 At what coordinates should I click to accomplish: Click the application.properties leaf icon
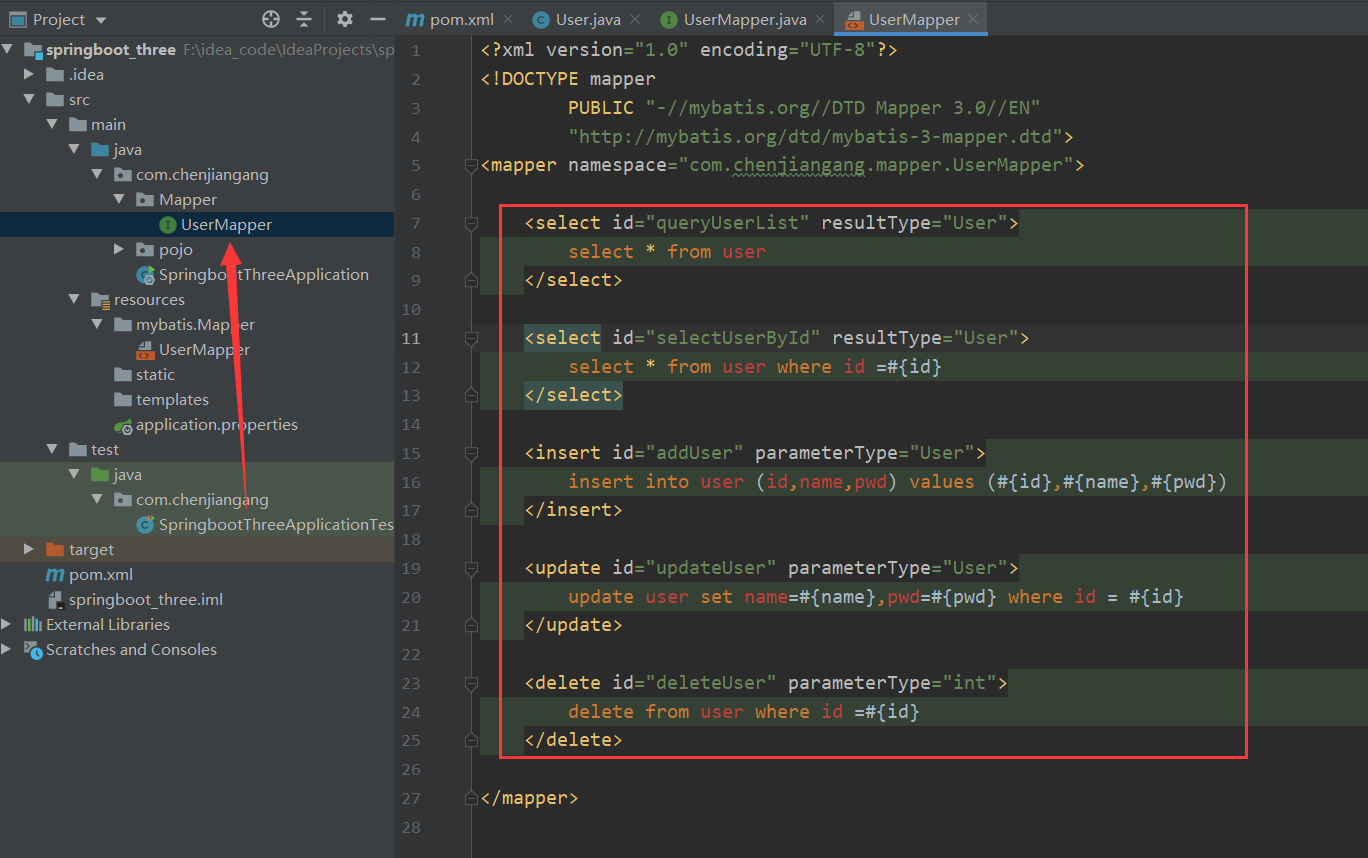pos(122,425)
